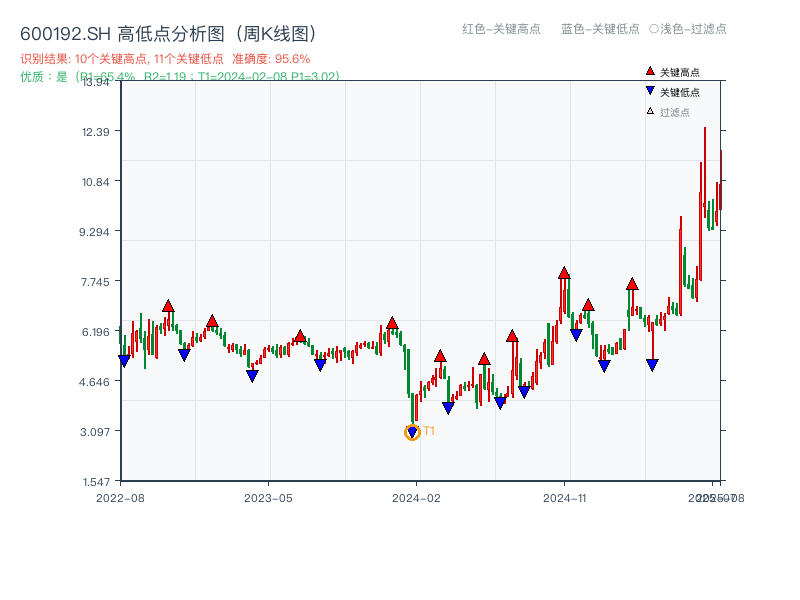Click the orange T1 label
Viewport: 800px width, 600px height.
(429, 431)
